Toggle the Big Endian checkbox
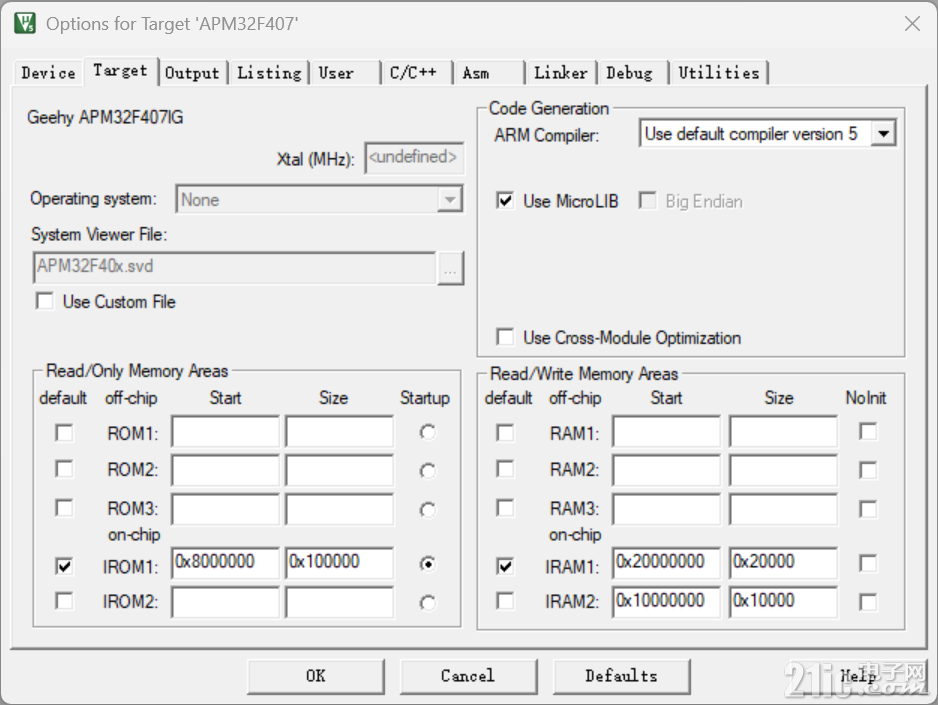 click(x=647, y=200)
